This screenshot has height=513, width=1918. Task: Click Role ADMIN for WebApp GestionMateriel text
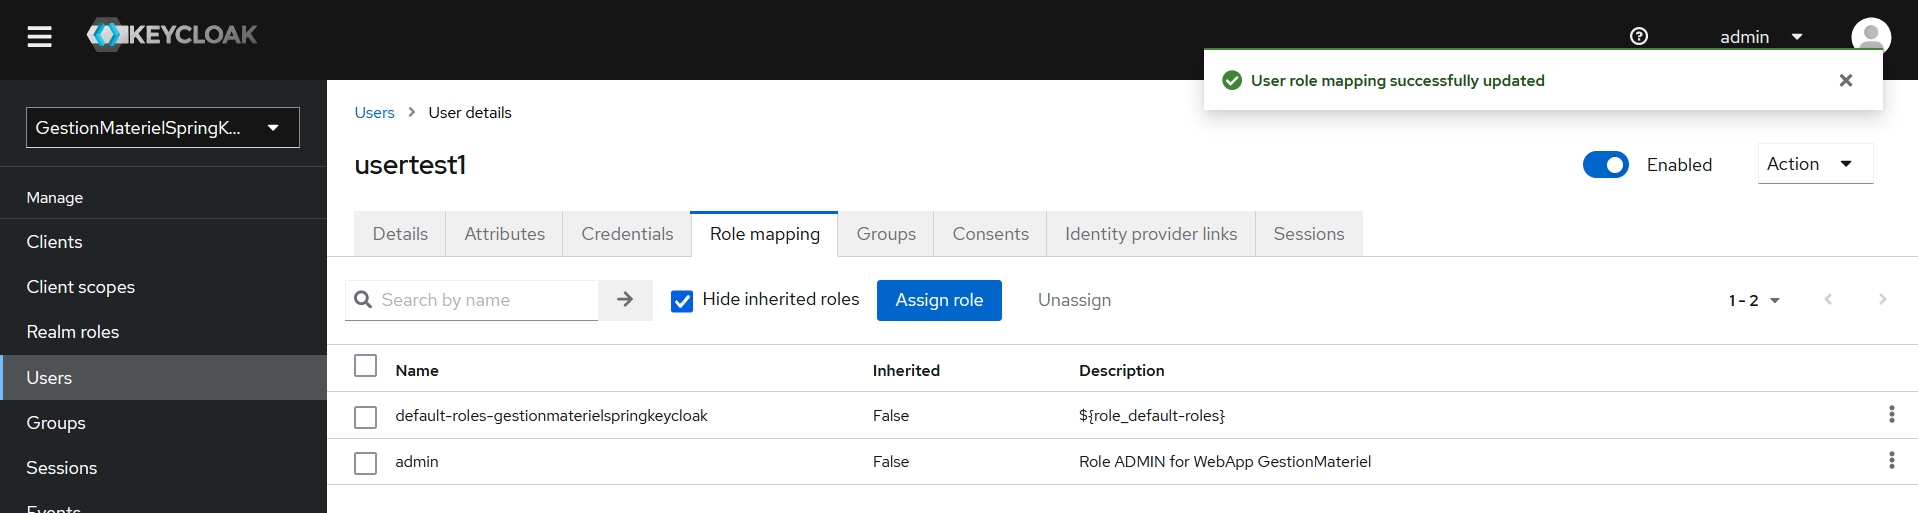point(1225,462)
